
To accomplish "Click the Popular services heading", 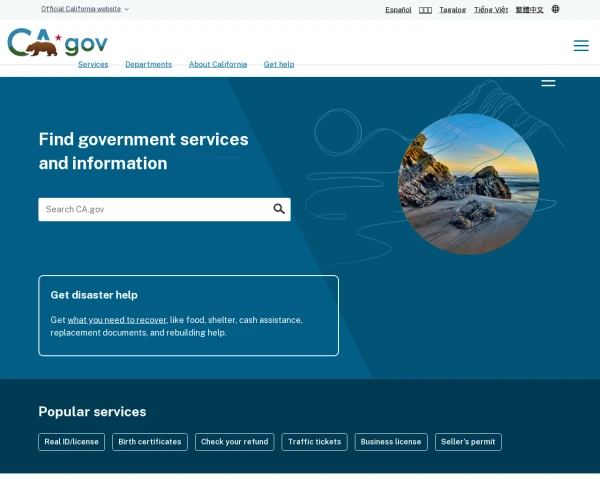I will click(92, 411).
